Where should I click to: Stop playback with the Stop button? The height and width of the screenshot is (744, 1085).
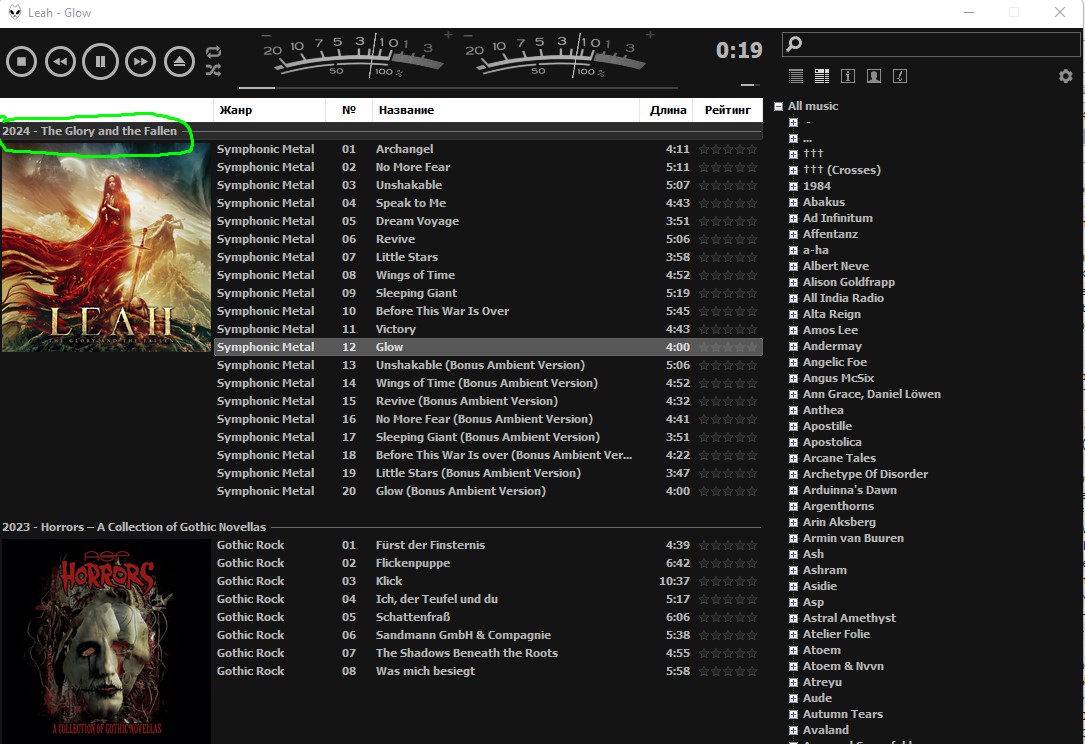21,62
